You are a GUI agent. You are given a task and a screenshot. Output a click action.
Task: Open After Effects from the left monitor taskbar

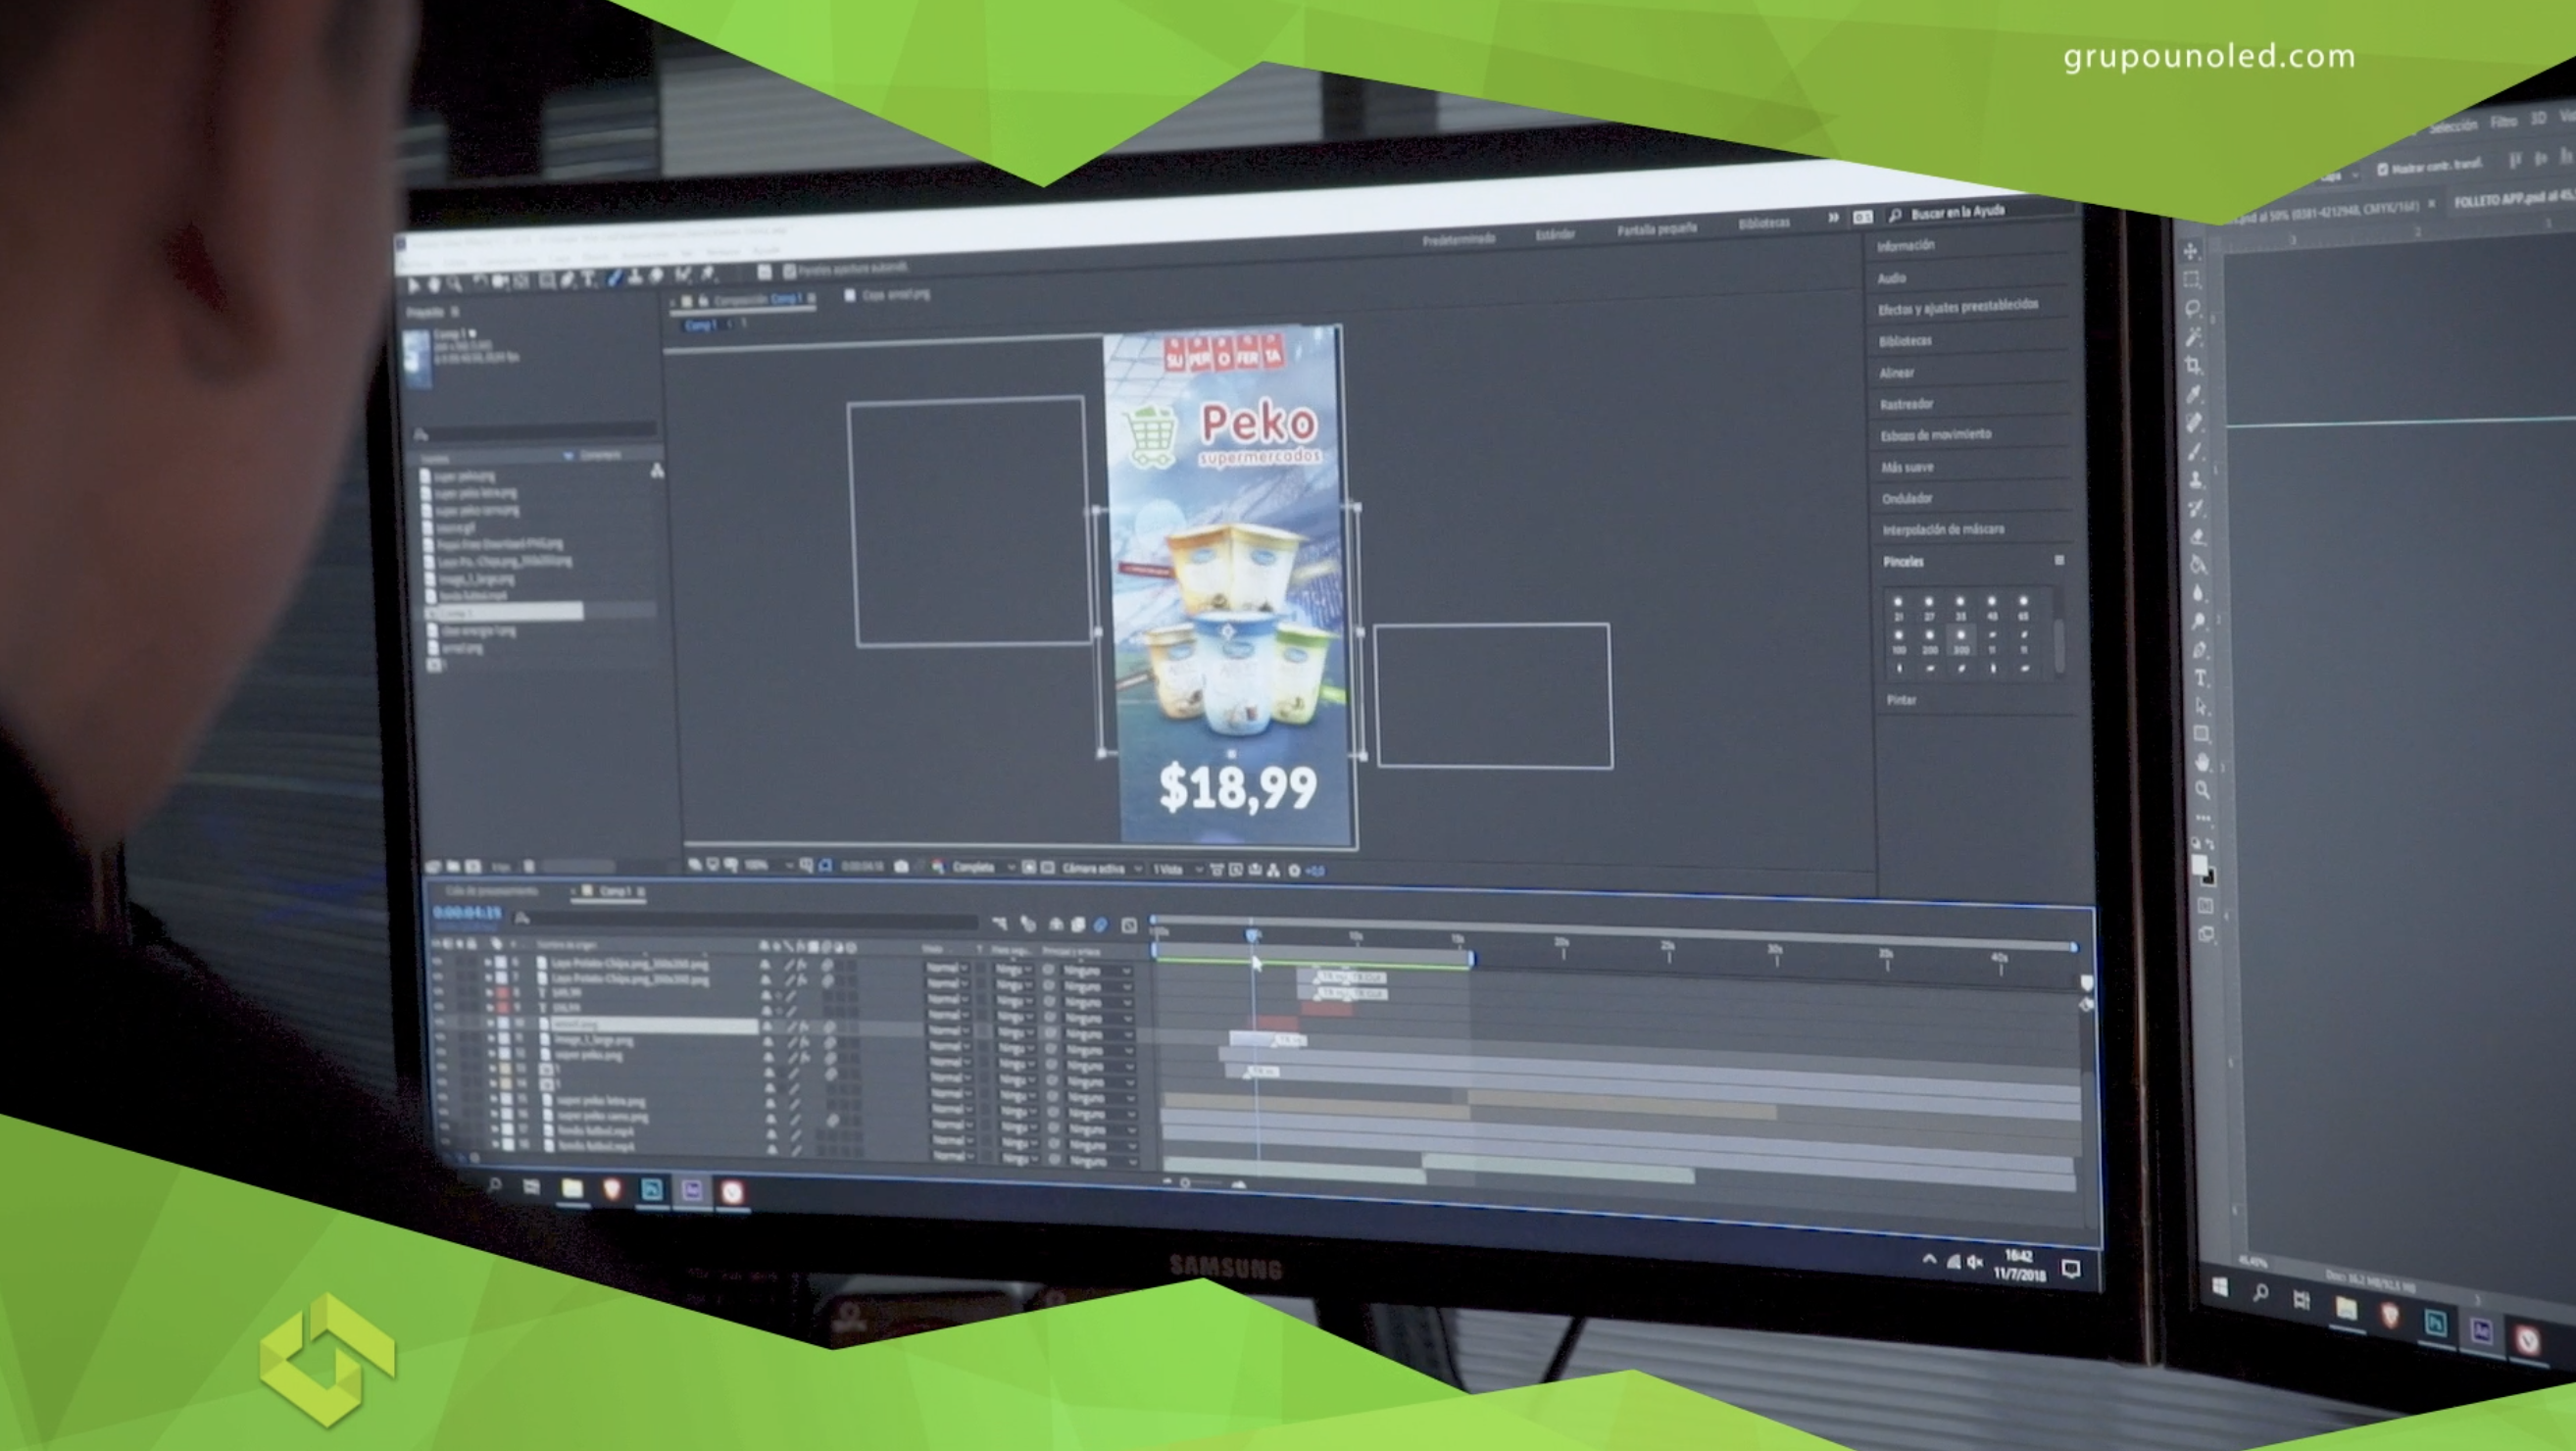click(x=692, y=1190)
